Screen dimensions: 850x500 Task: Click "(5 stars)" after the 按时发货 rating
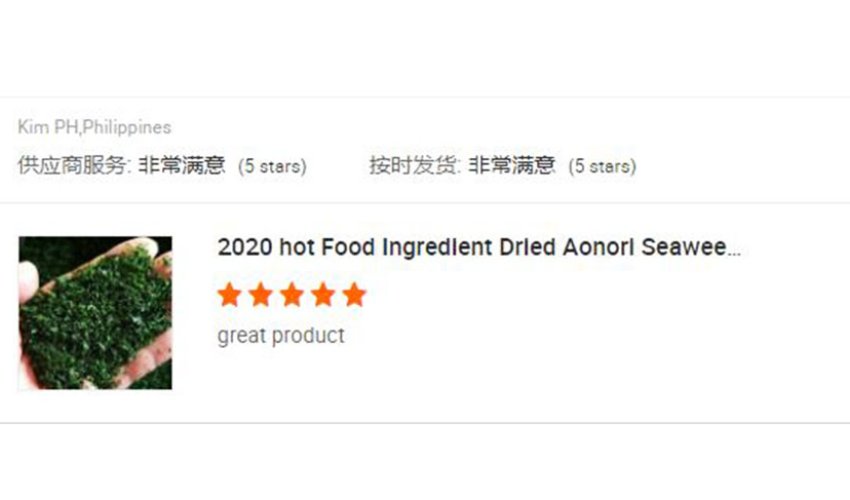point(602,167)
